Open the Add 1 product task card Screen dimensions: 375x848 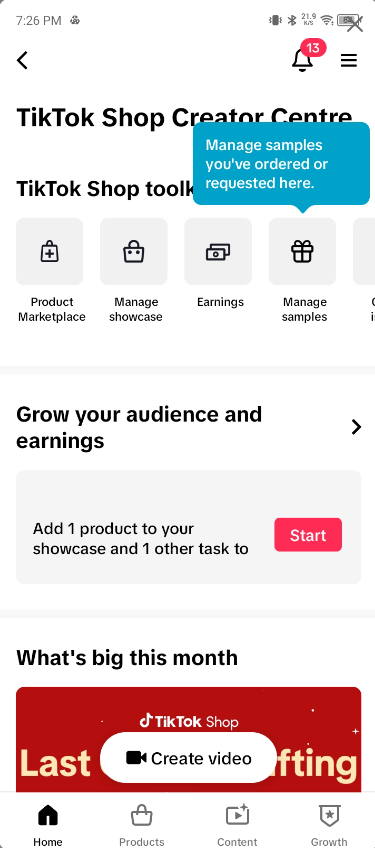click(x=188, y=527)
